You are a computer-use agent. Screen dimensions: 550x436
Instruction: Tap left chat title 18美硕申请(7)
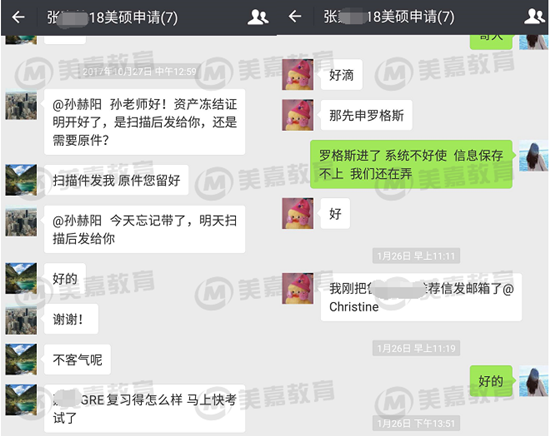coord(133,17)
